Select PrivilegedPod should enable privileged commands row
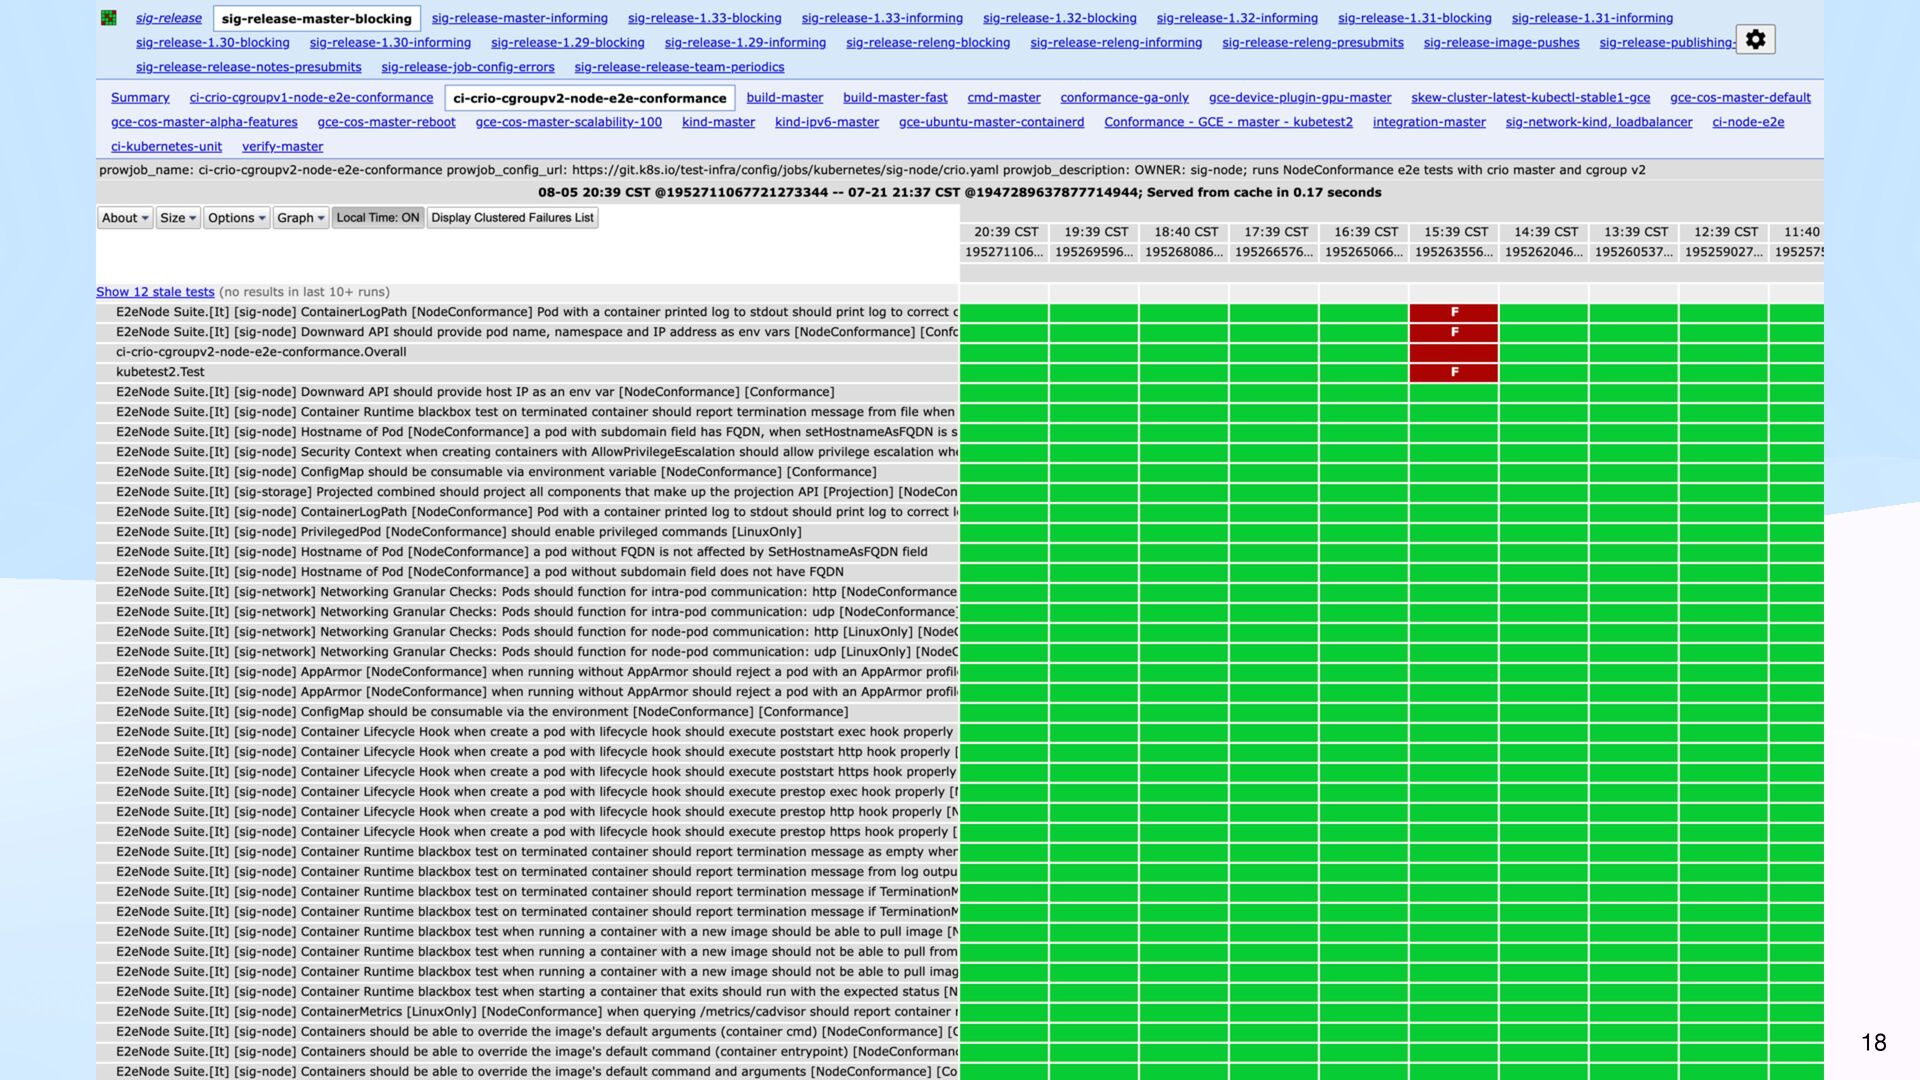1920x1080 pixels. coord(528,532)
